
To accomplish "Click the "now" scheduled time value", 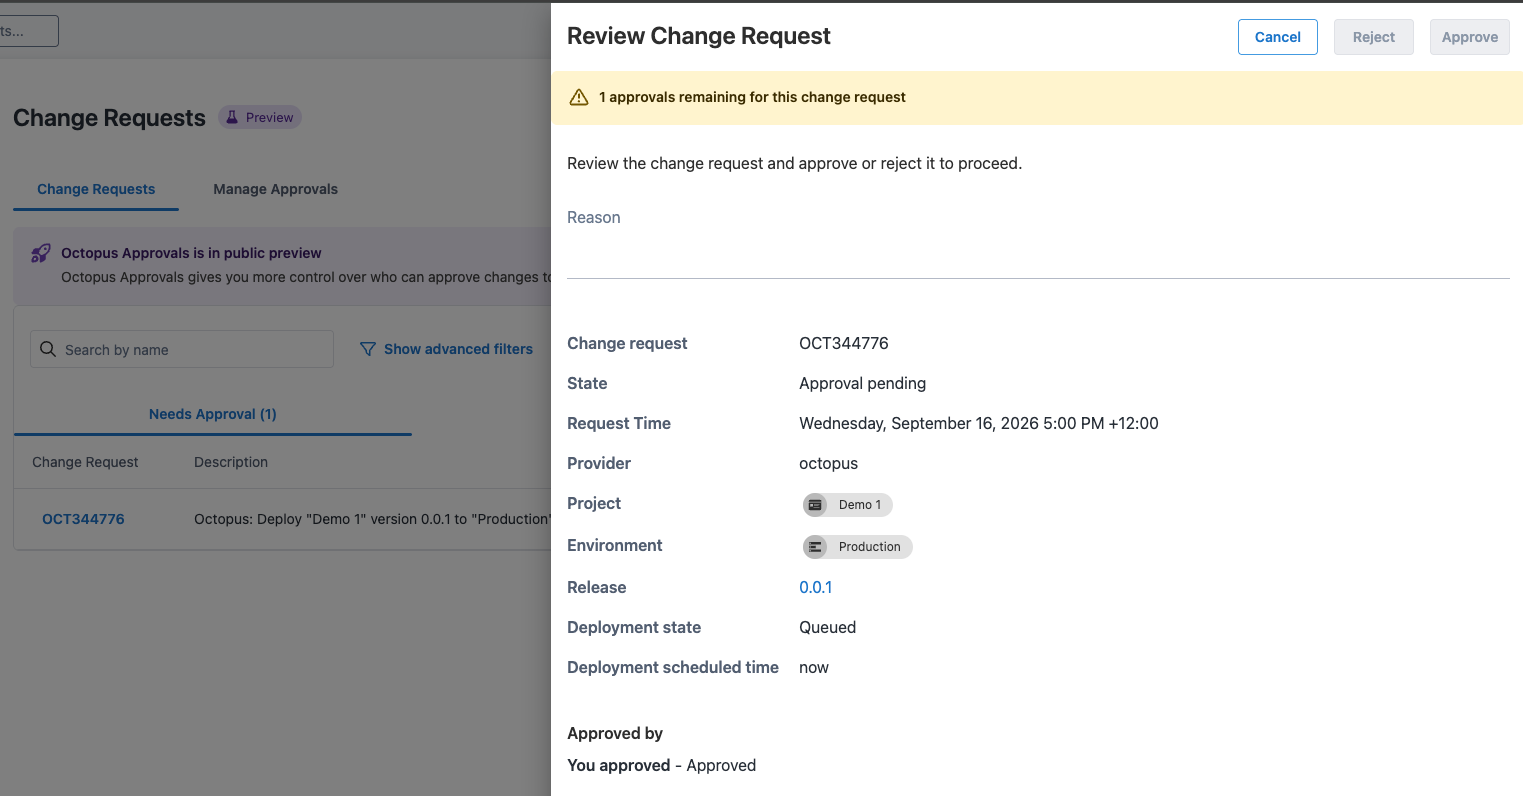I will click(814, 667).
